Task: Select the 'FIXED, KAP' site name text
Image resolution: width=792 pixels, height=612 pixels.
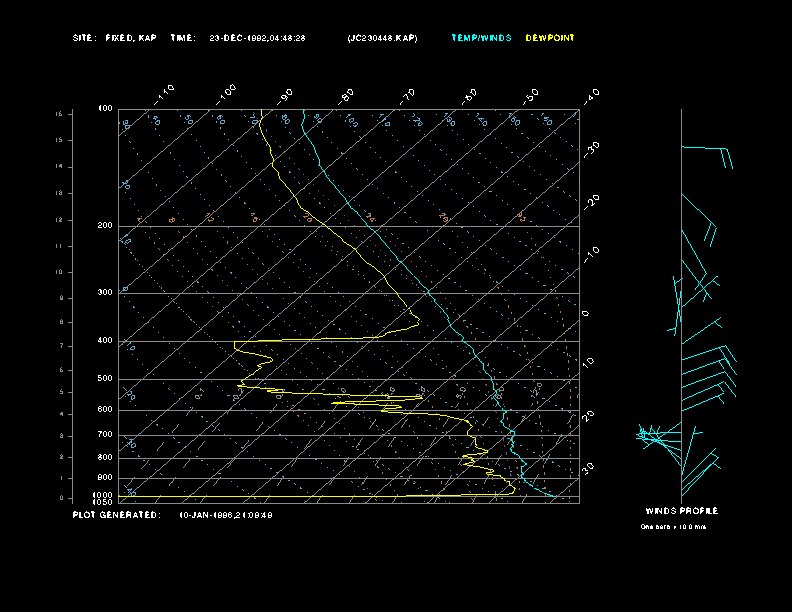Action: tap(131, 38)
